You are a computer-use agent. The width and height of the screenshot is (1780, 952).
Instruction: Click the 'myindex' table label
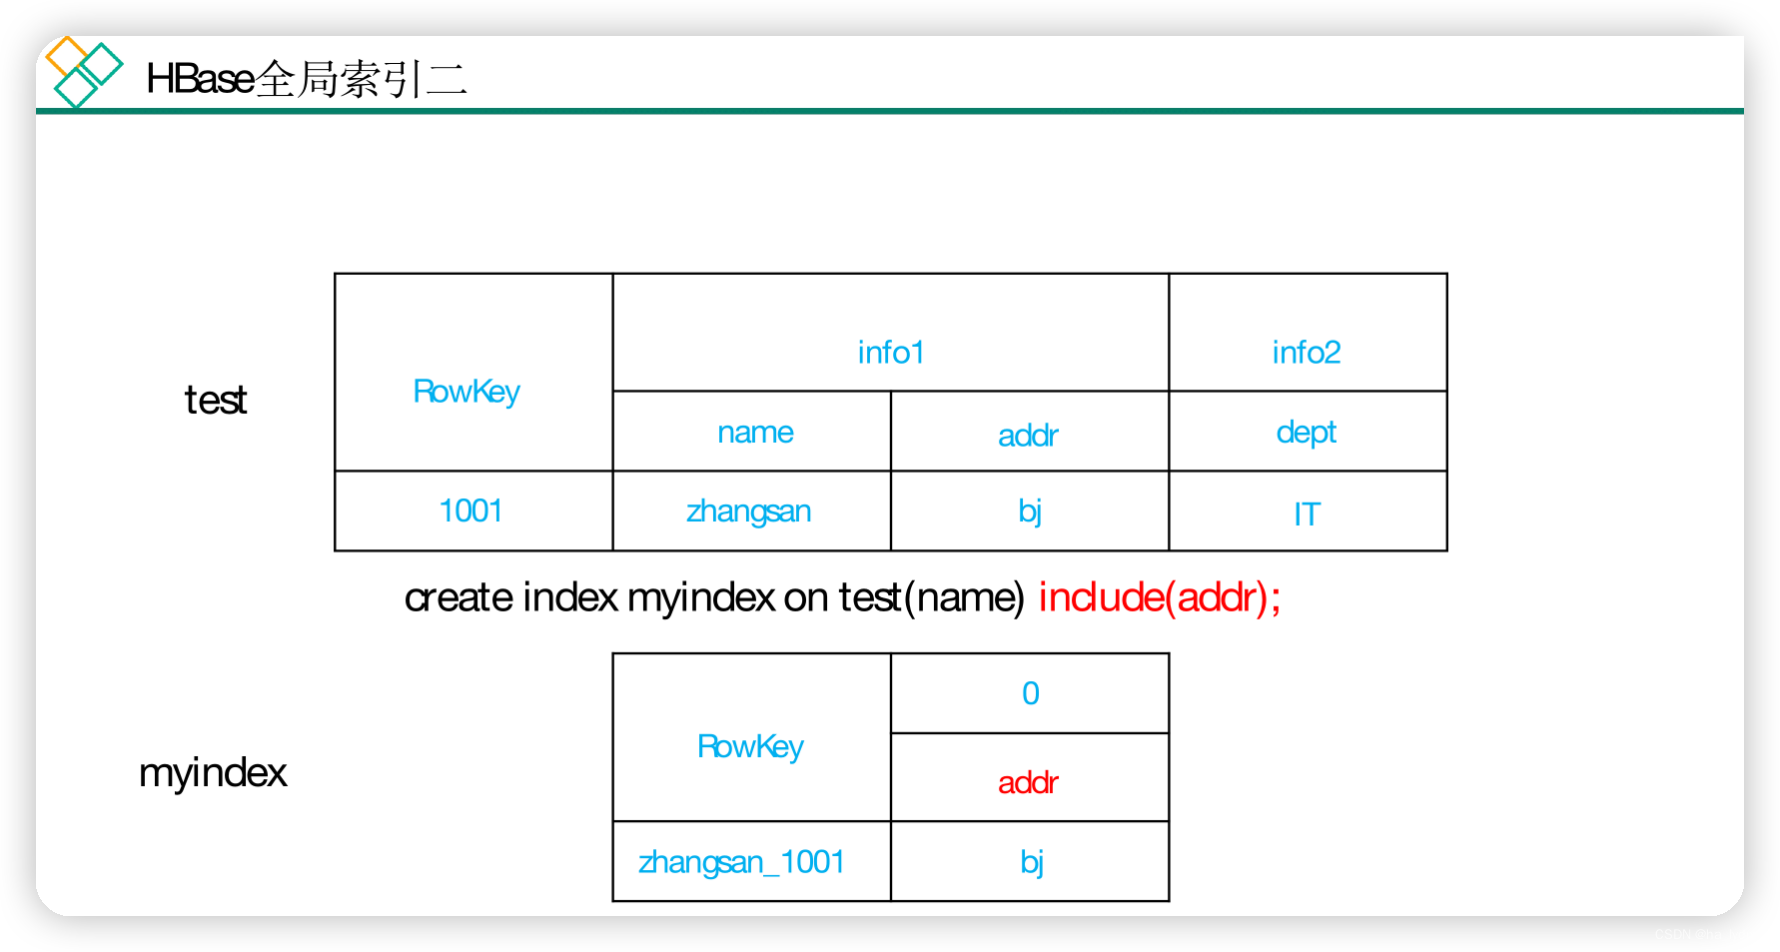[213, 773]
